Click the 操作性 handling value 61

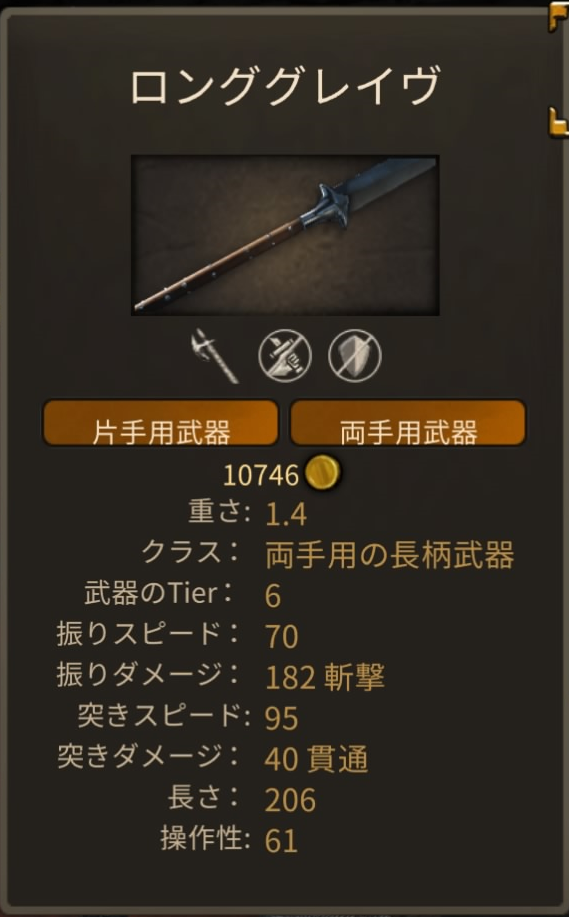[281, 840]
